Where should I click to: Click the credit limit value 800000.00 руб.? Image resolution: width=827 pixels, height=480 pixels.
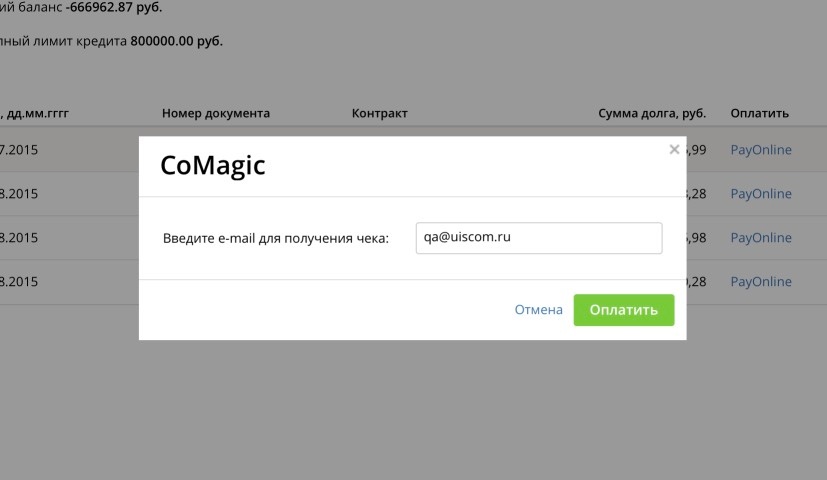[x=177, y=41]
